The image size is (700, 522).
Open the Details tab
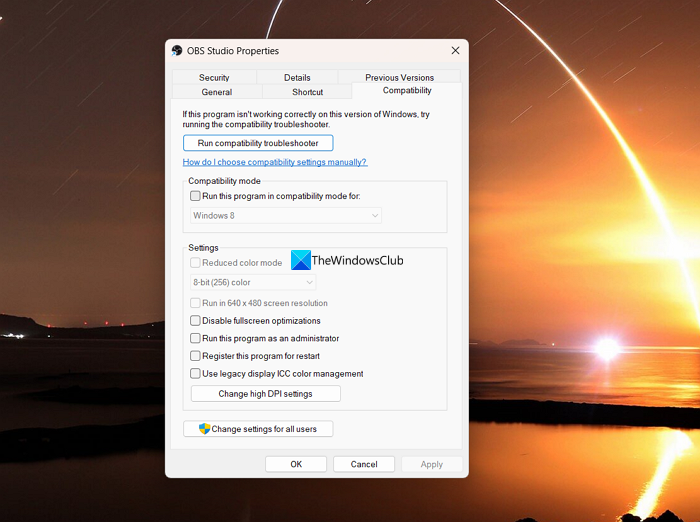(297, 77)
